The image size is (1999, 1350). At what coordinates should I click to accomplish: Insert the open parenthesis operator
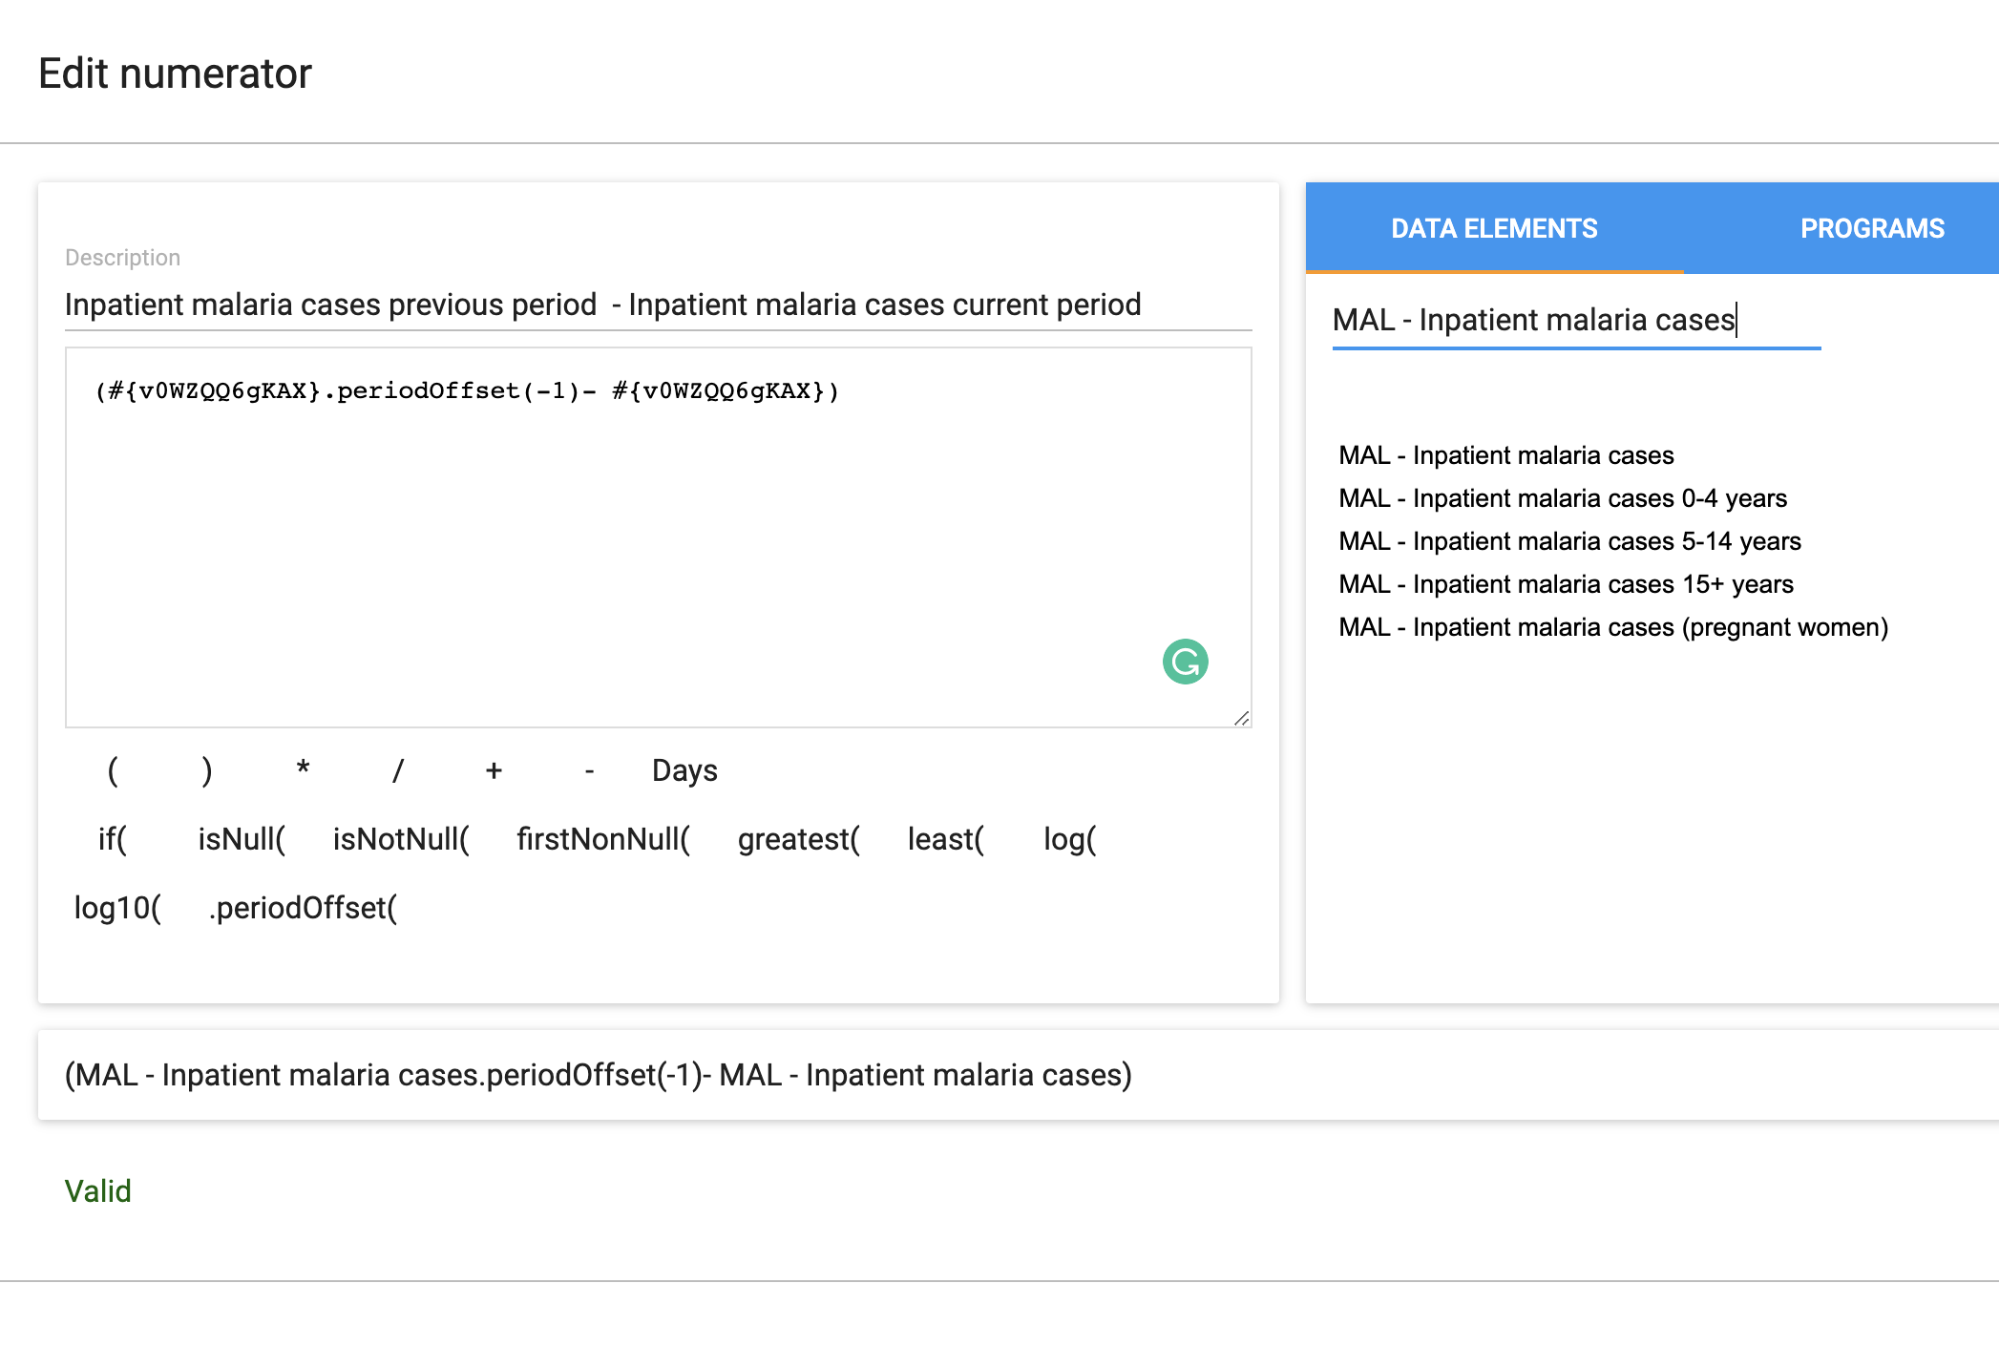[113, 770]
